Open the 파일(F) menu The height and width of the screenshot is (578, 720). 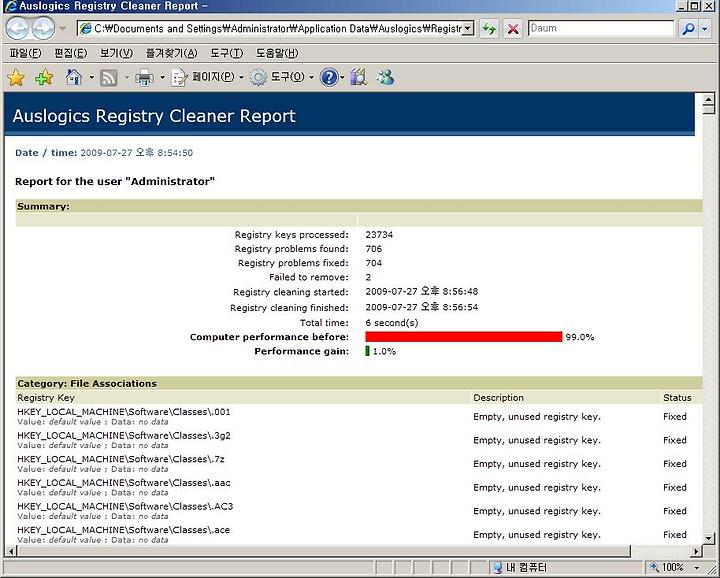coord(25,53)
